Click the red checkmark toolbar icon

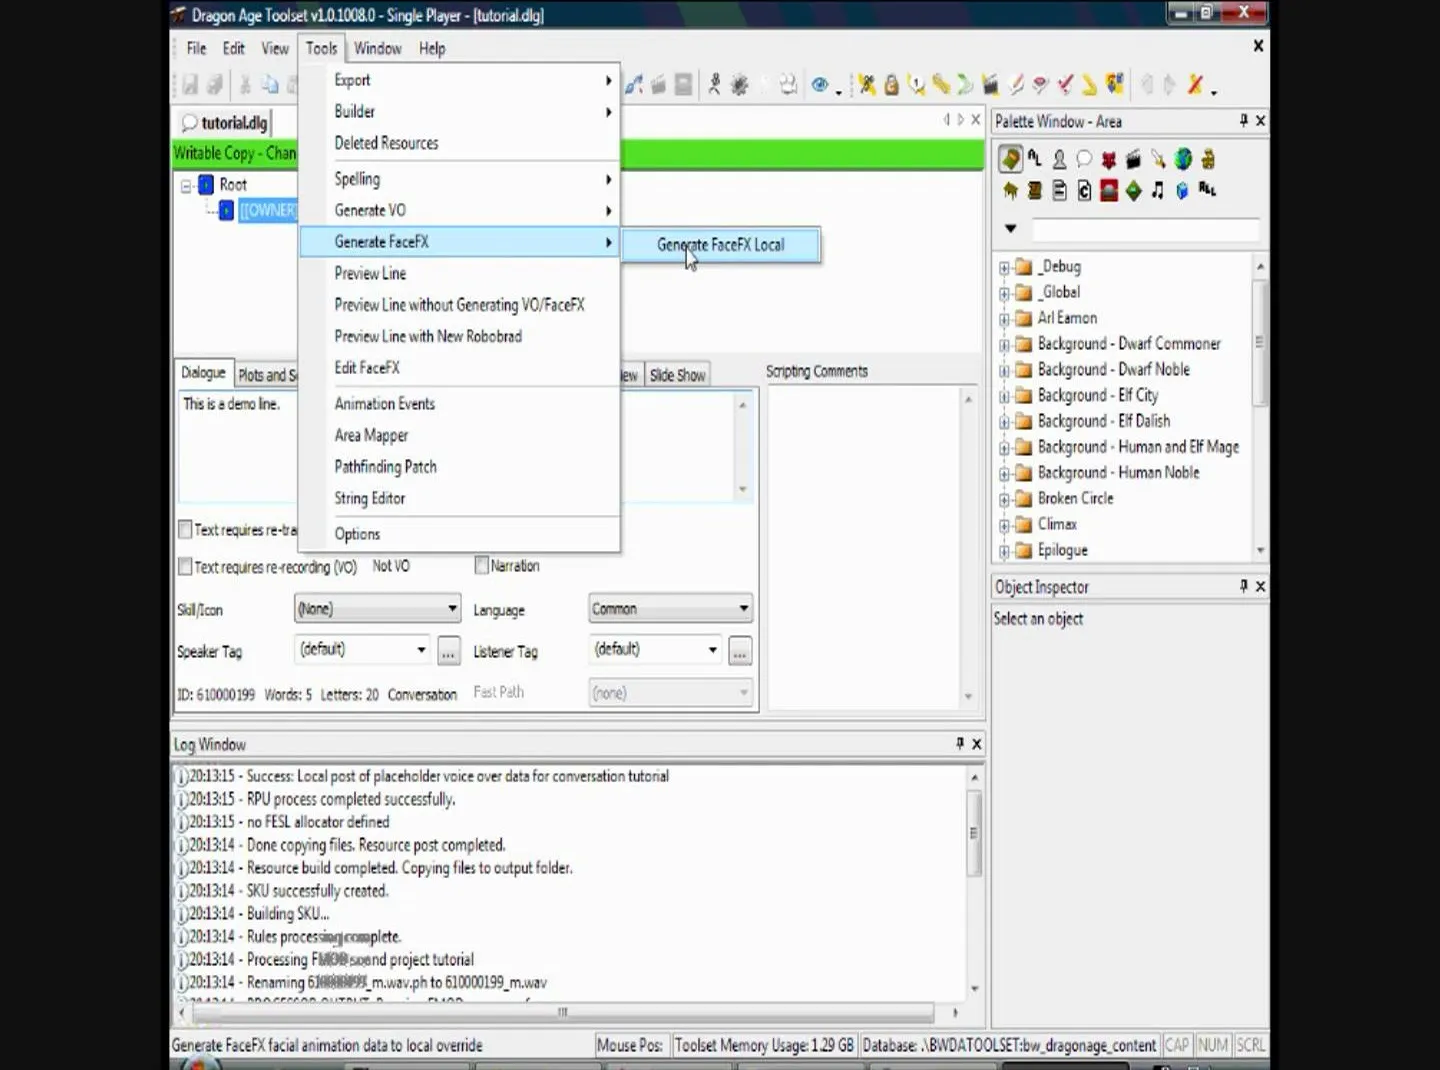point(1065,85)
